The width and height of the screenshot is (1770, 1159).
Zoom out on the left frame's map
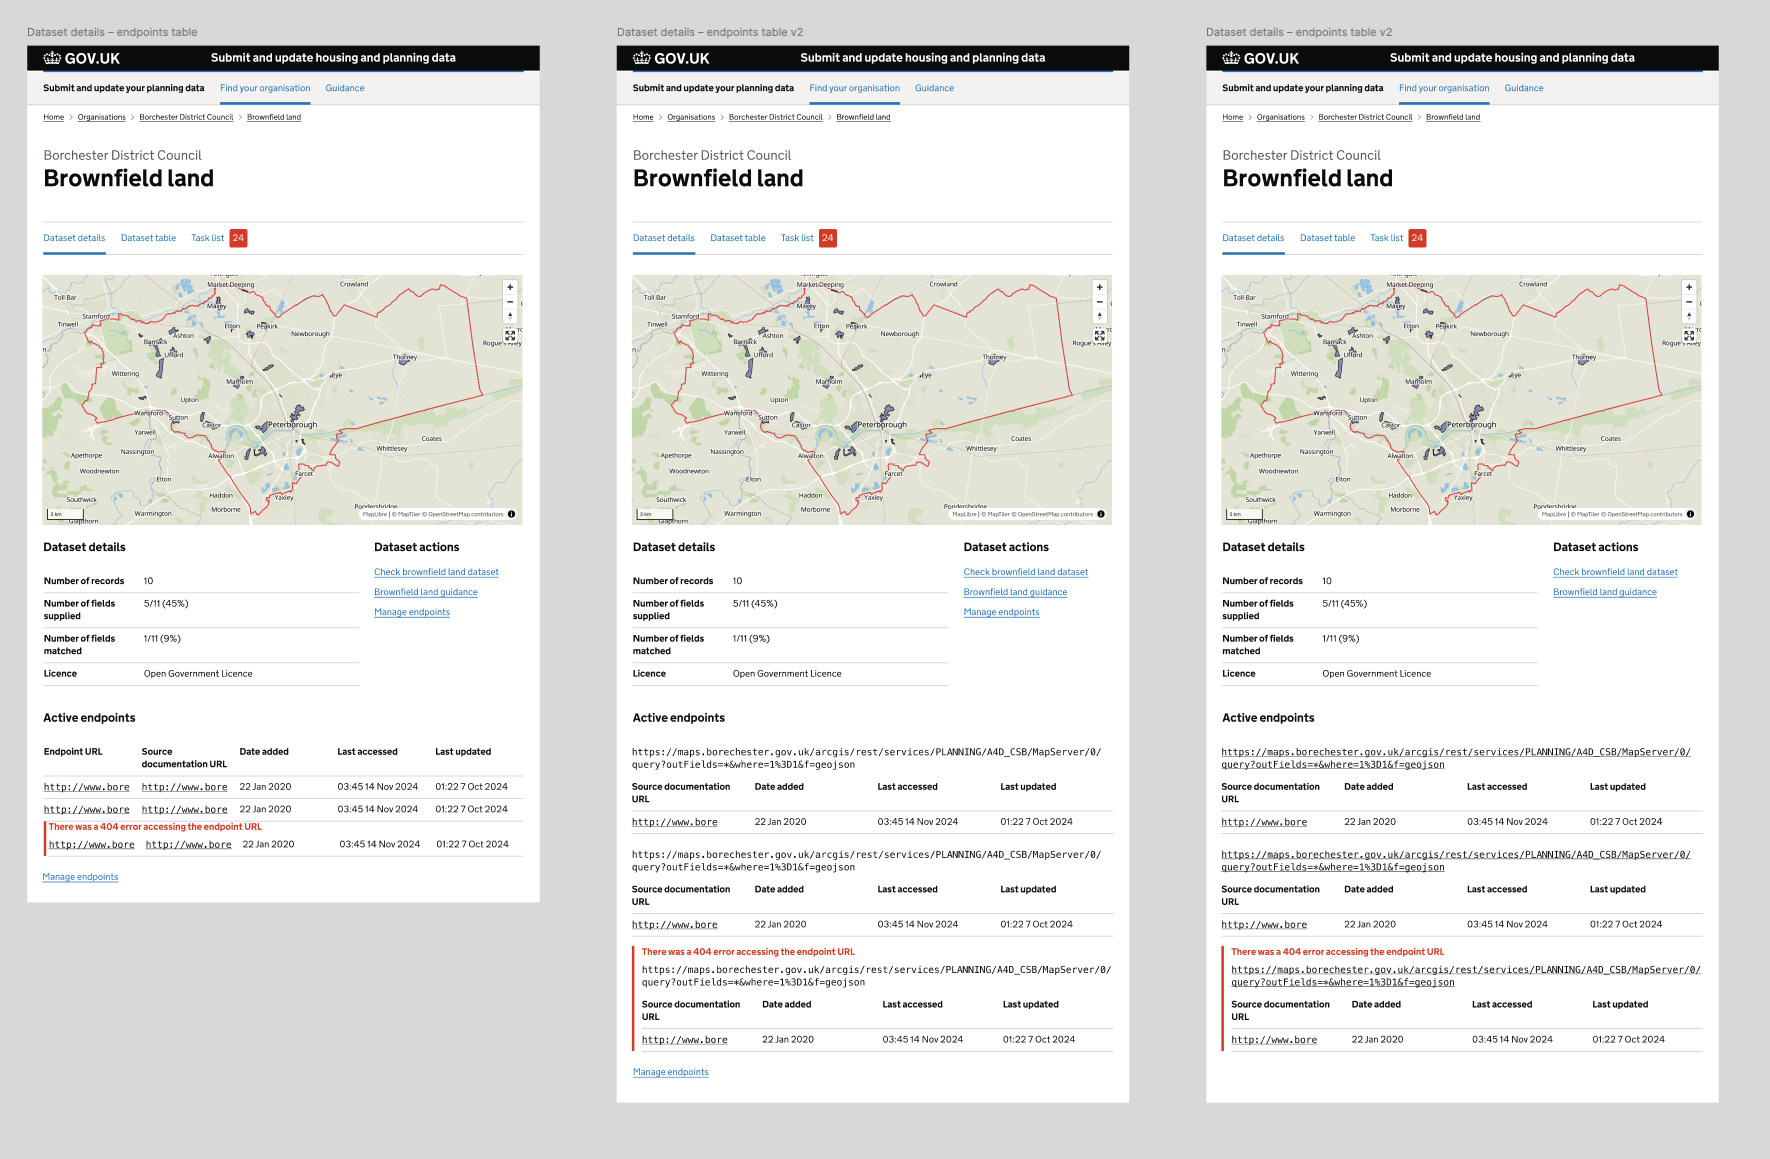click(x=510, y=301)
